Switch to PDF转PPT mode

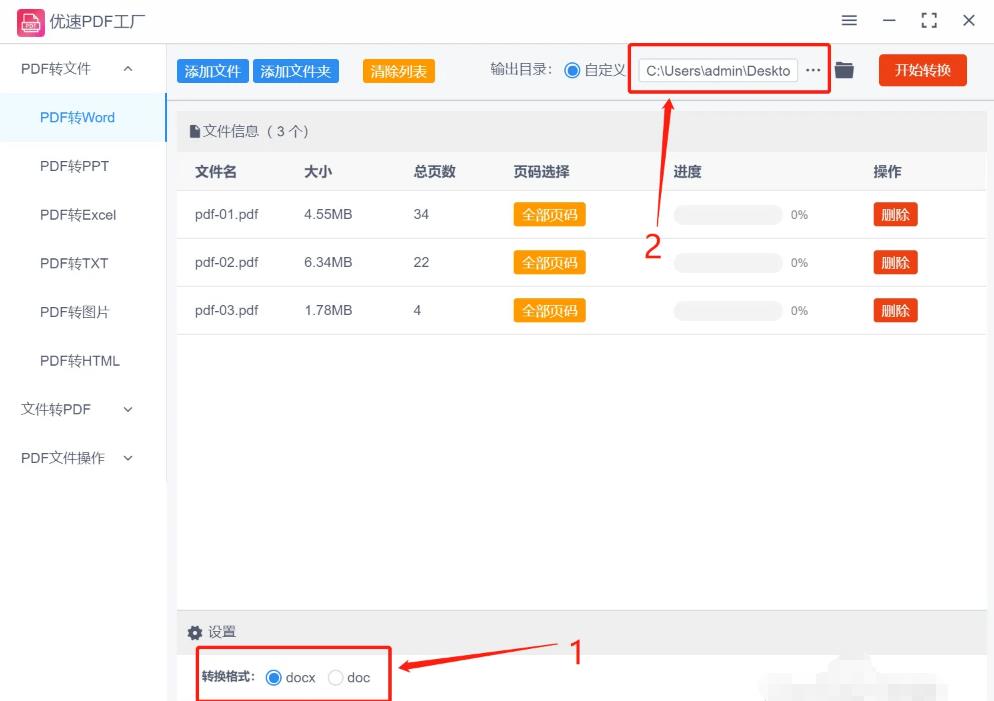pos(74,166)
